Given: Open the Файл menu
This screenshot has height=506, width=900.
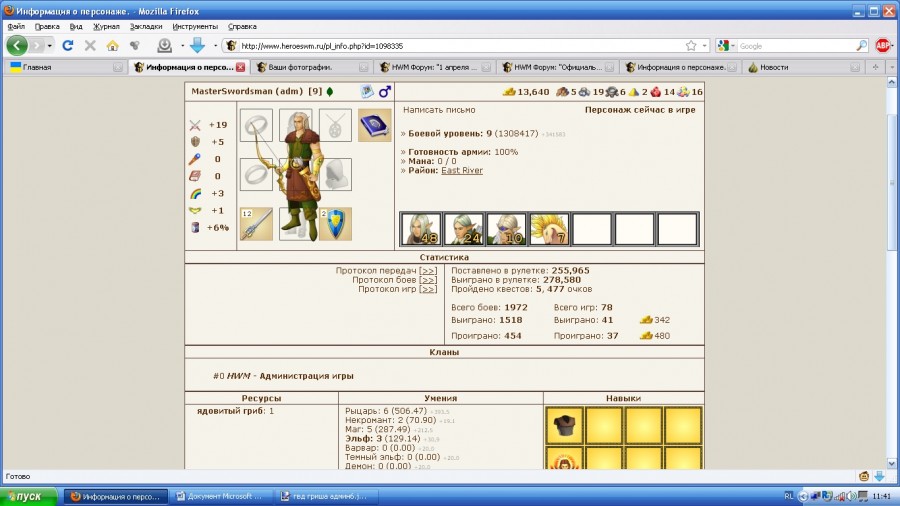Looking at the screenshot, I should click(16, 26).
